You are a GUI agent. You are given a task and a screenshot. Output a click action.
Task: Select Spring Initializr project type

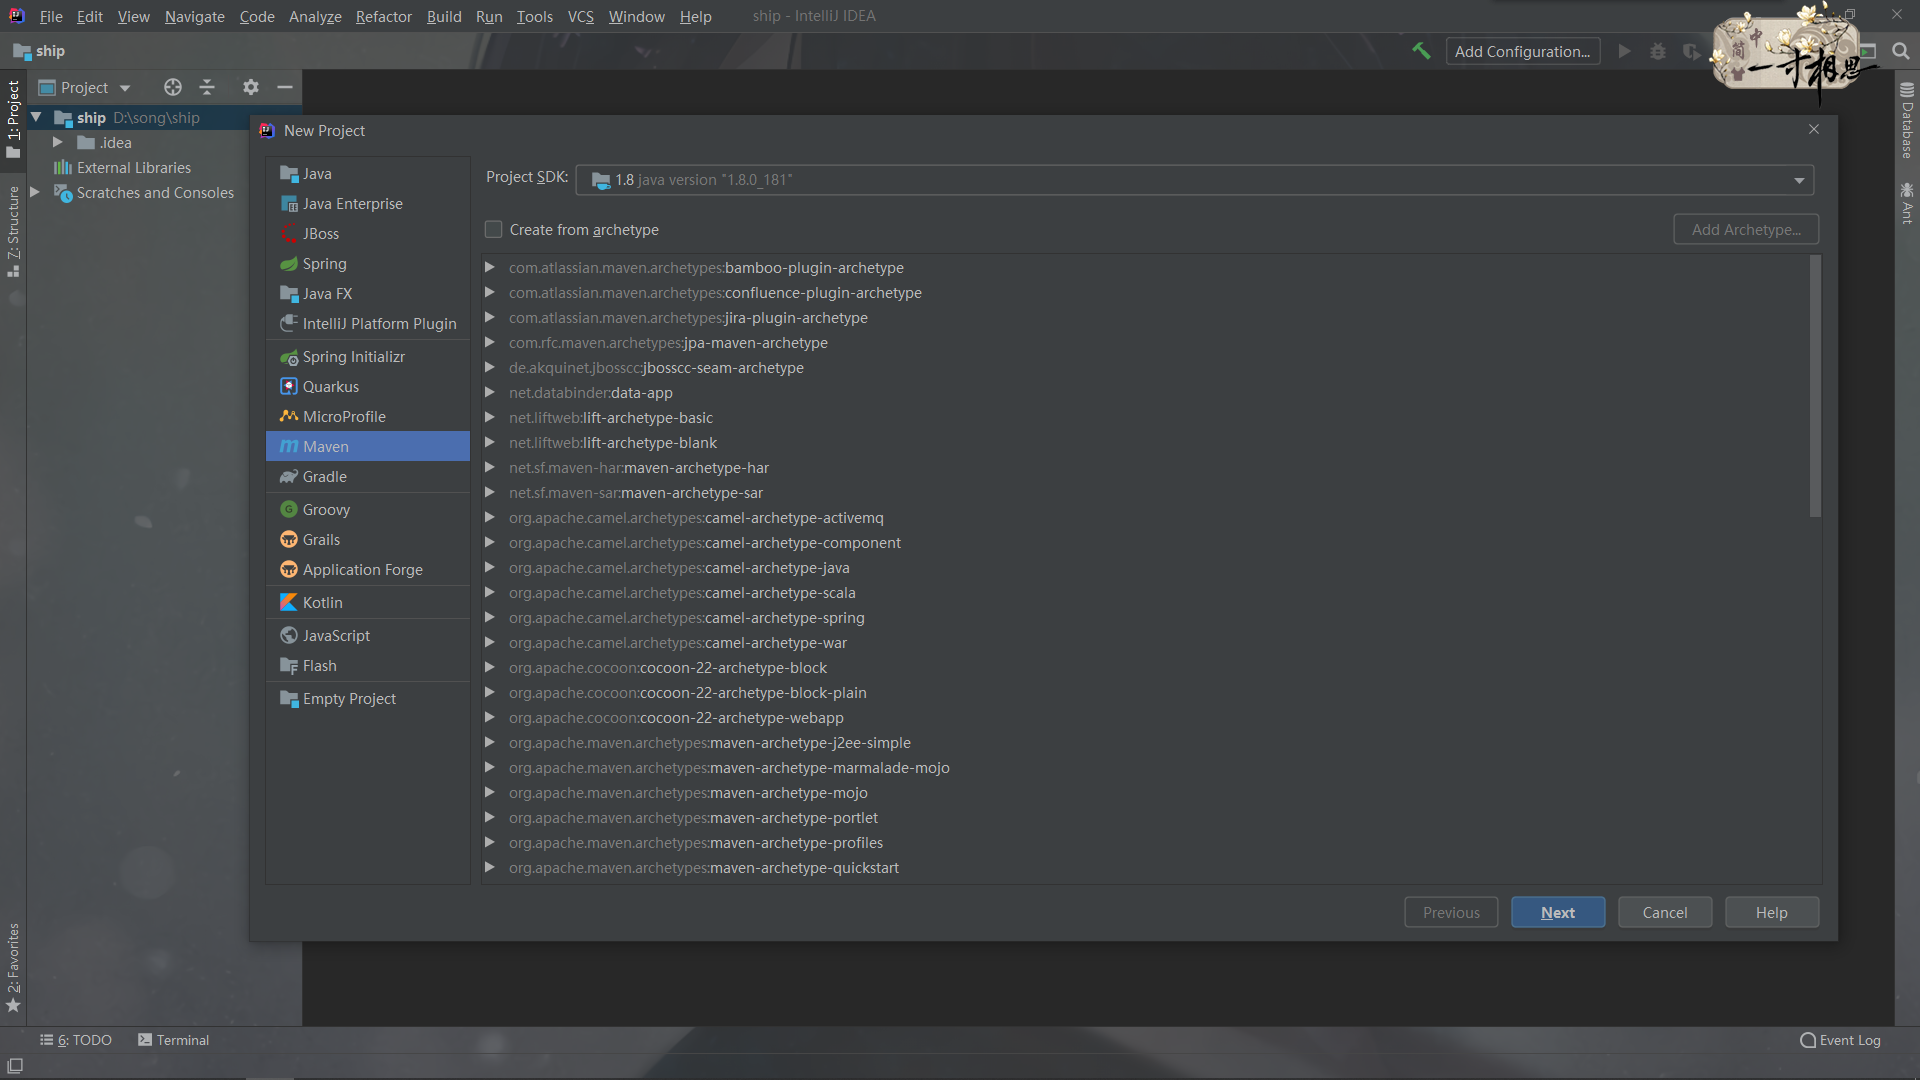tap(353, 357)
